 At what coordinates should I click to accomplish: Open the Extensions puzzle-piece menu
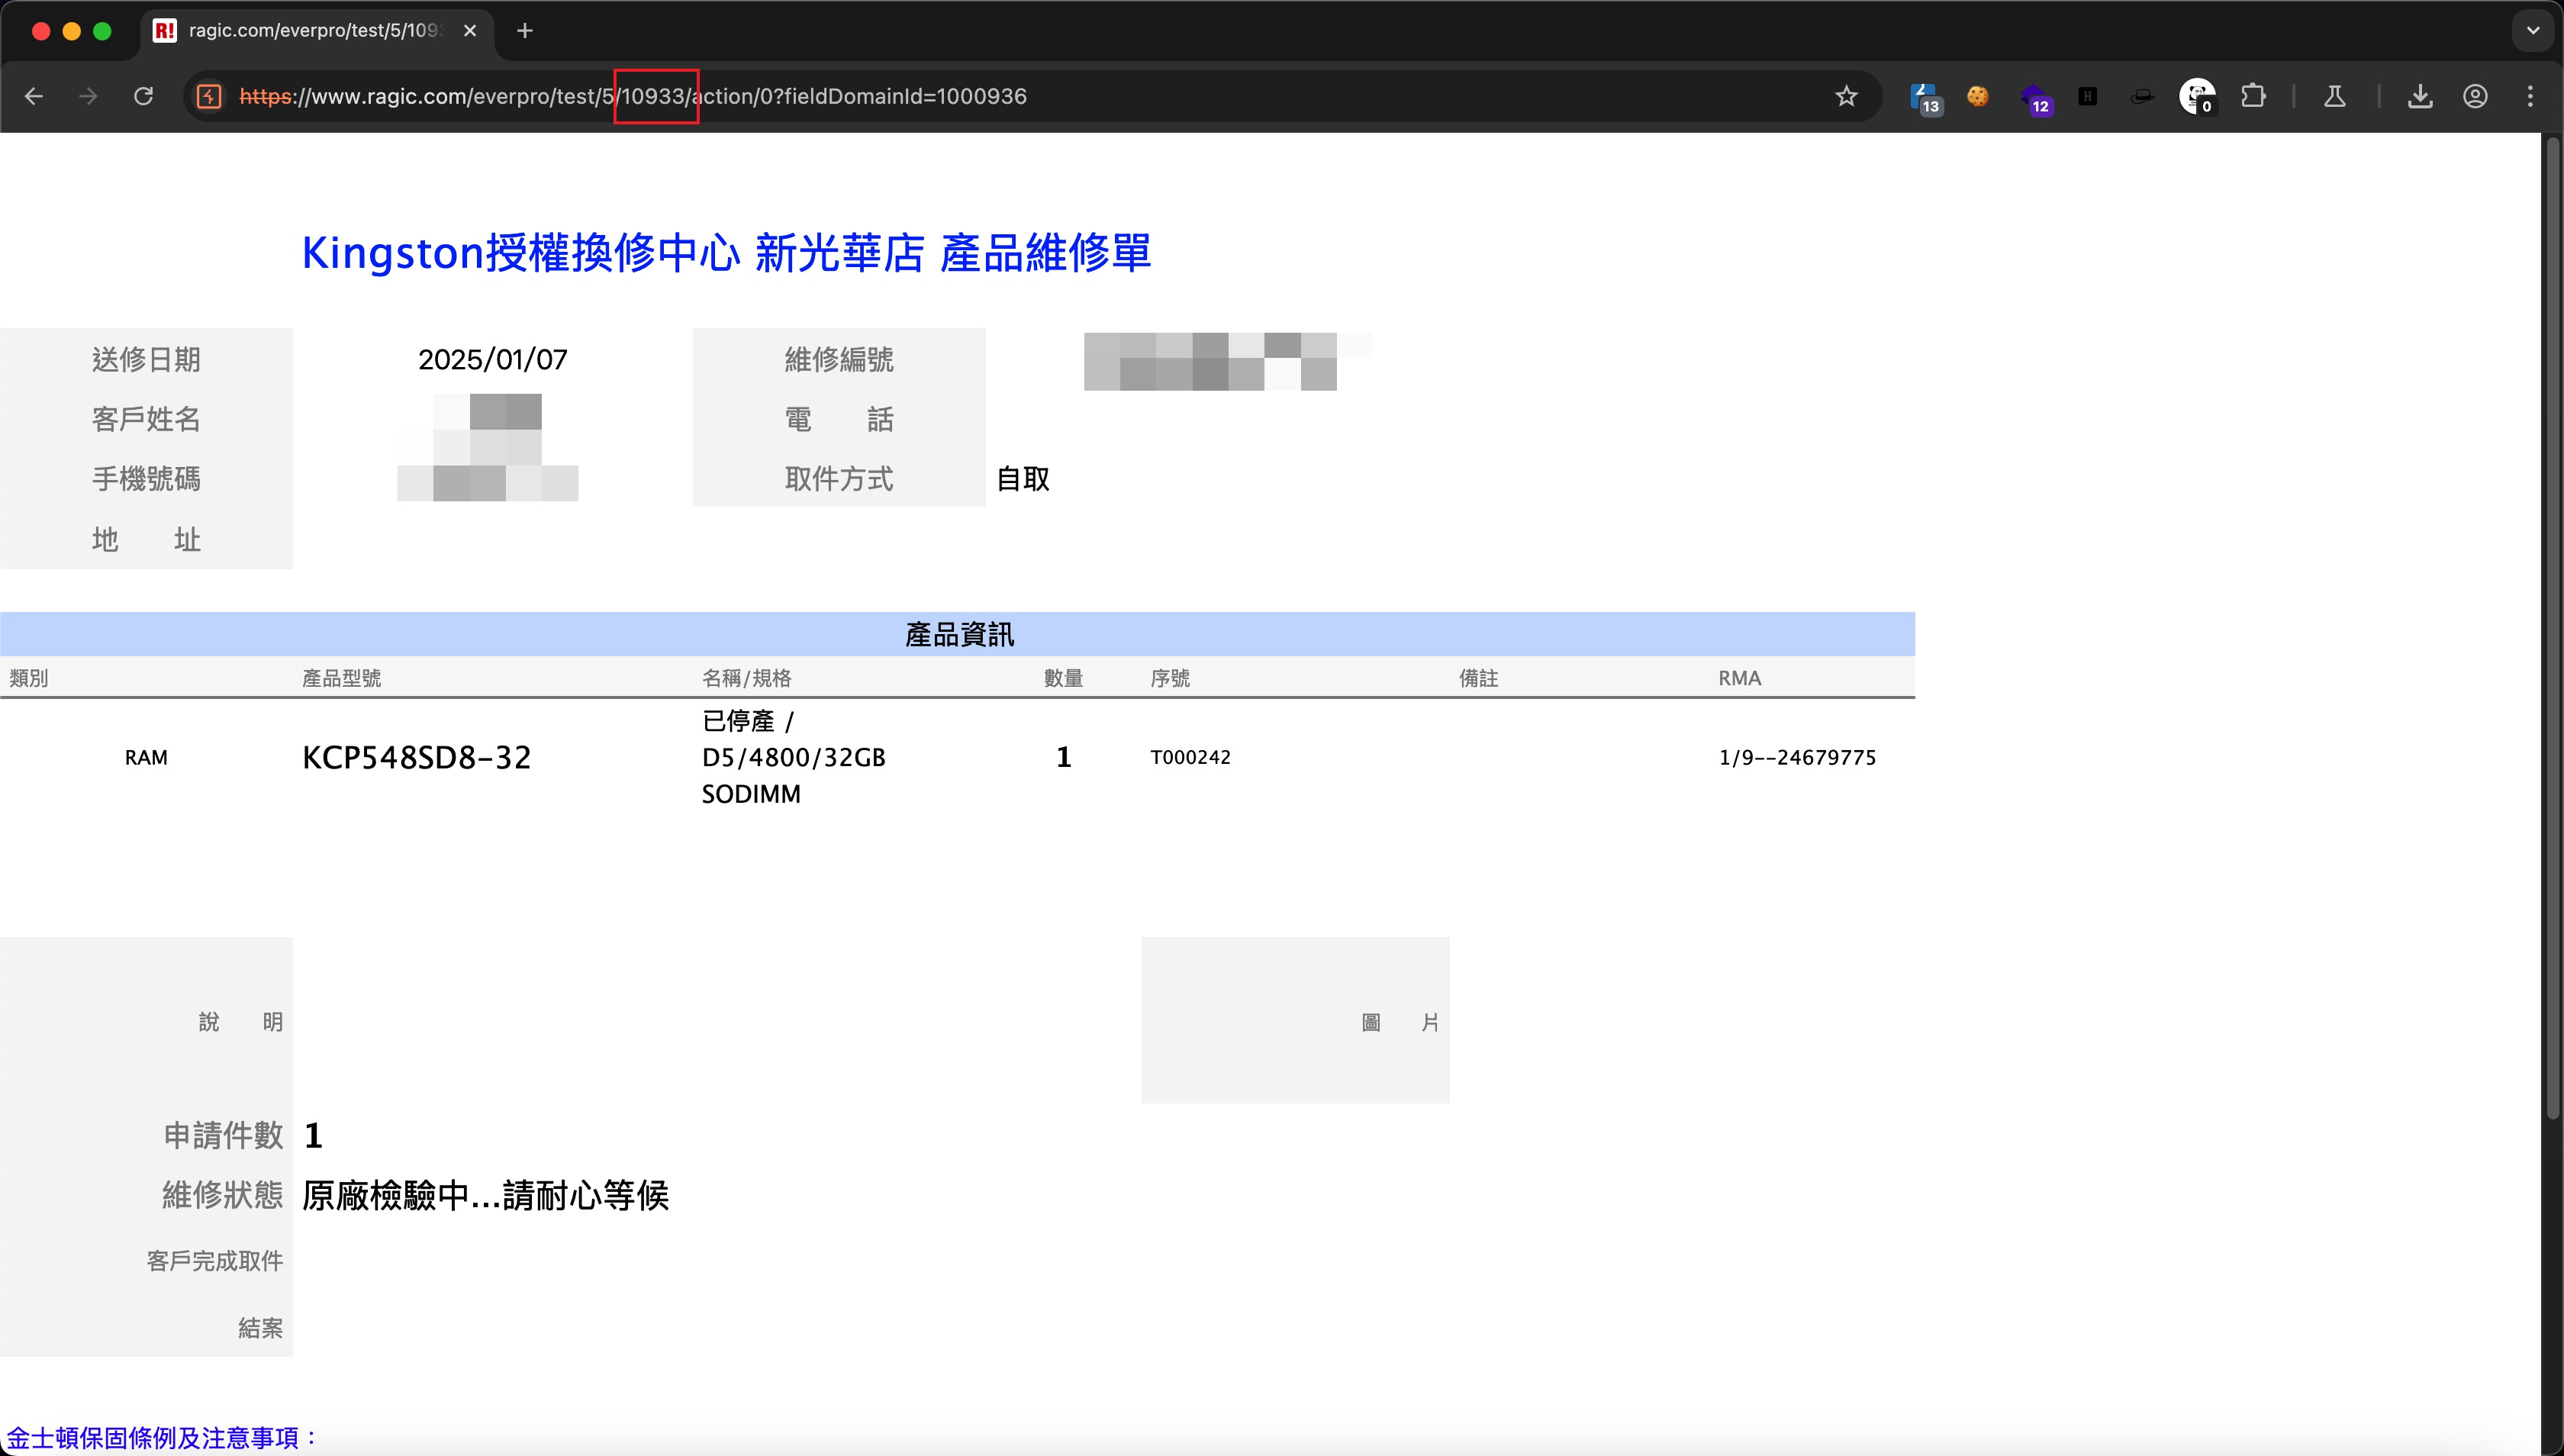[2253, 96]
